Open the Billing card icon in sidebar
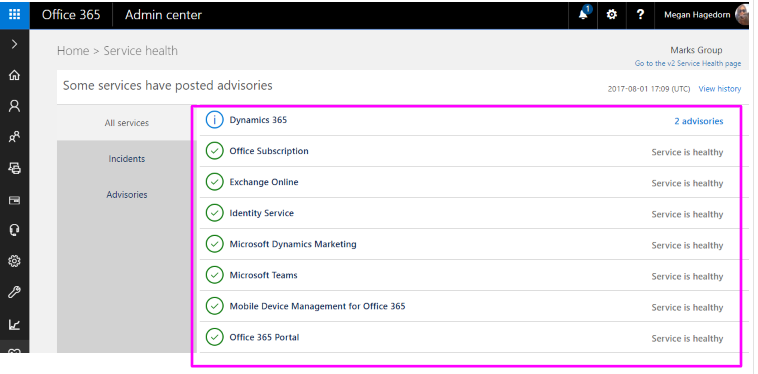758x374 pixels. point(15,200)
